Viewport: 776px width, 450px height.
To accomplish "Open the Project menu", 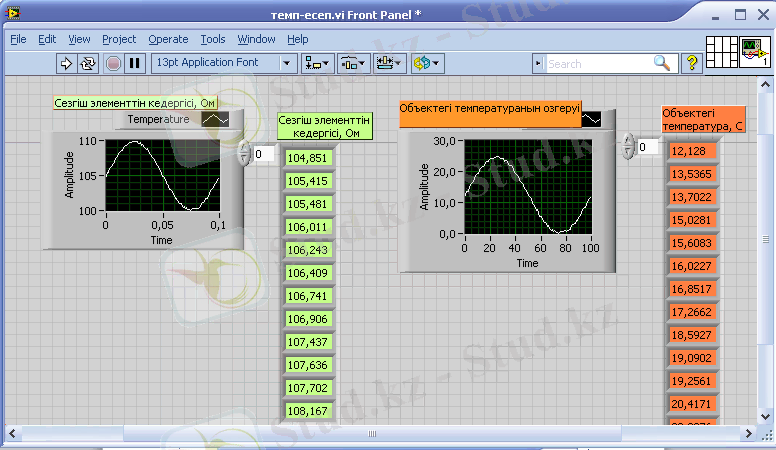I will tap(119, 39).
